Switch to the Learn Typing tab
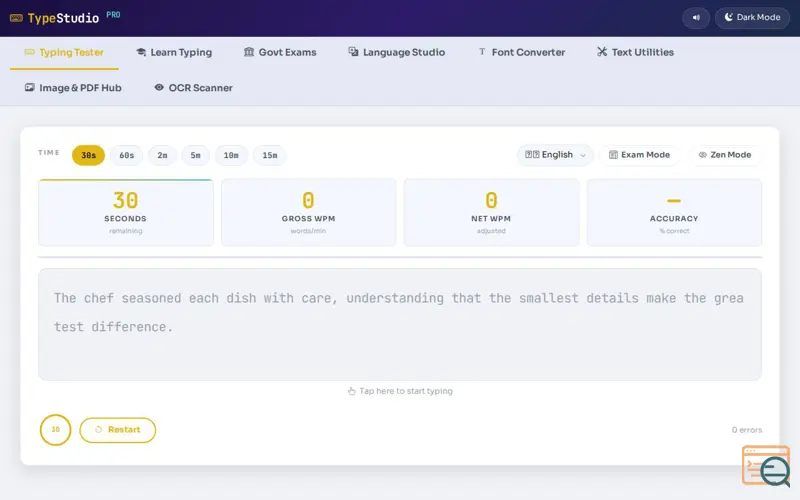Image resolution: width=800 pixels, height=500 pixels. [174, 53]
